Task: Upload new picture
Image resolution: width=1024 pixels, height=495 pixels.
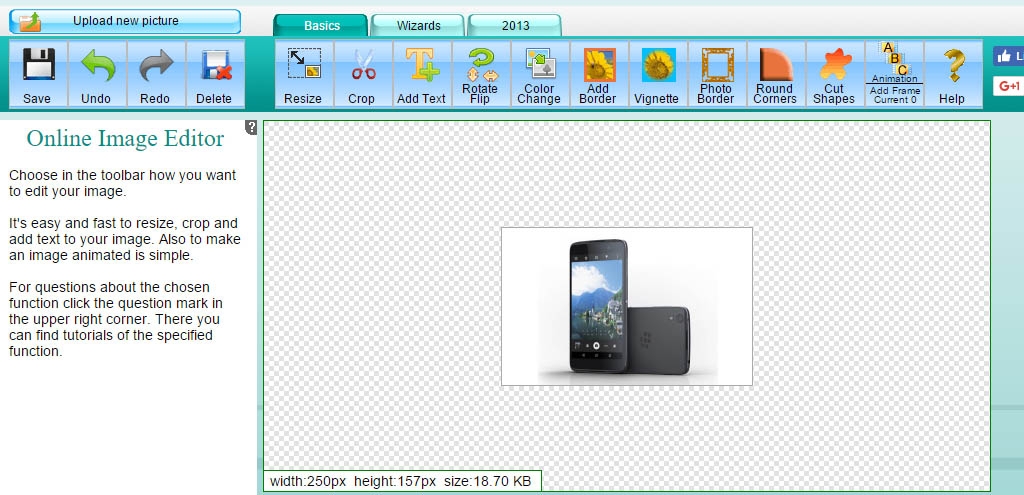Action: click(x=125, y=22)
